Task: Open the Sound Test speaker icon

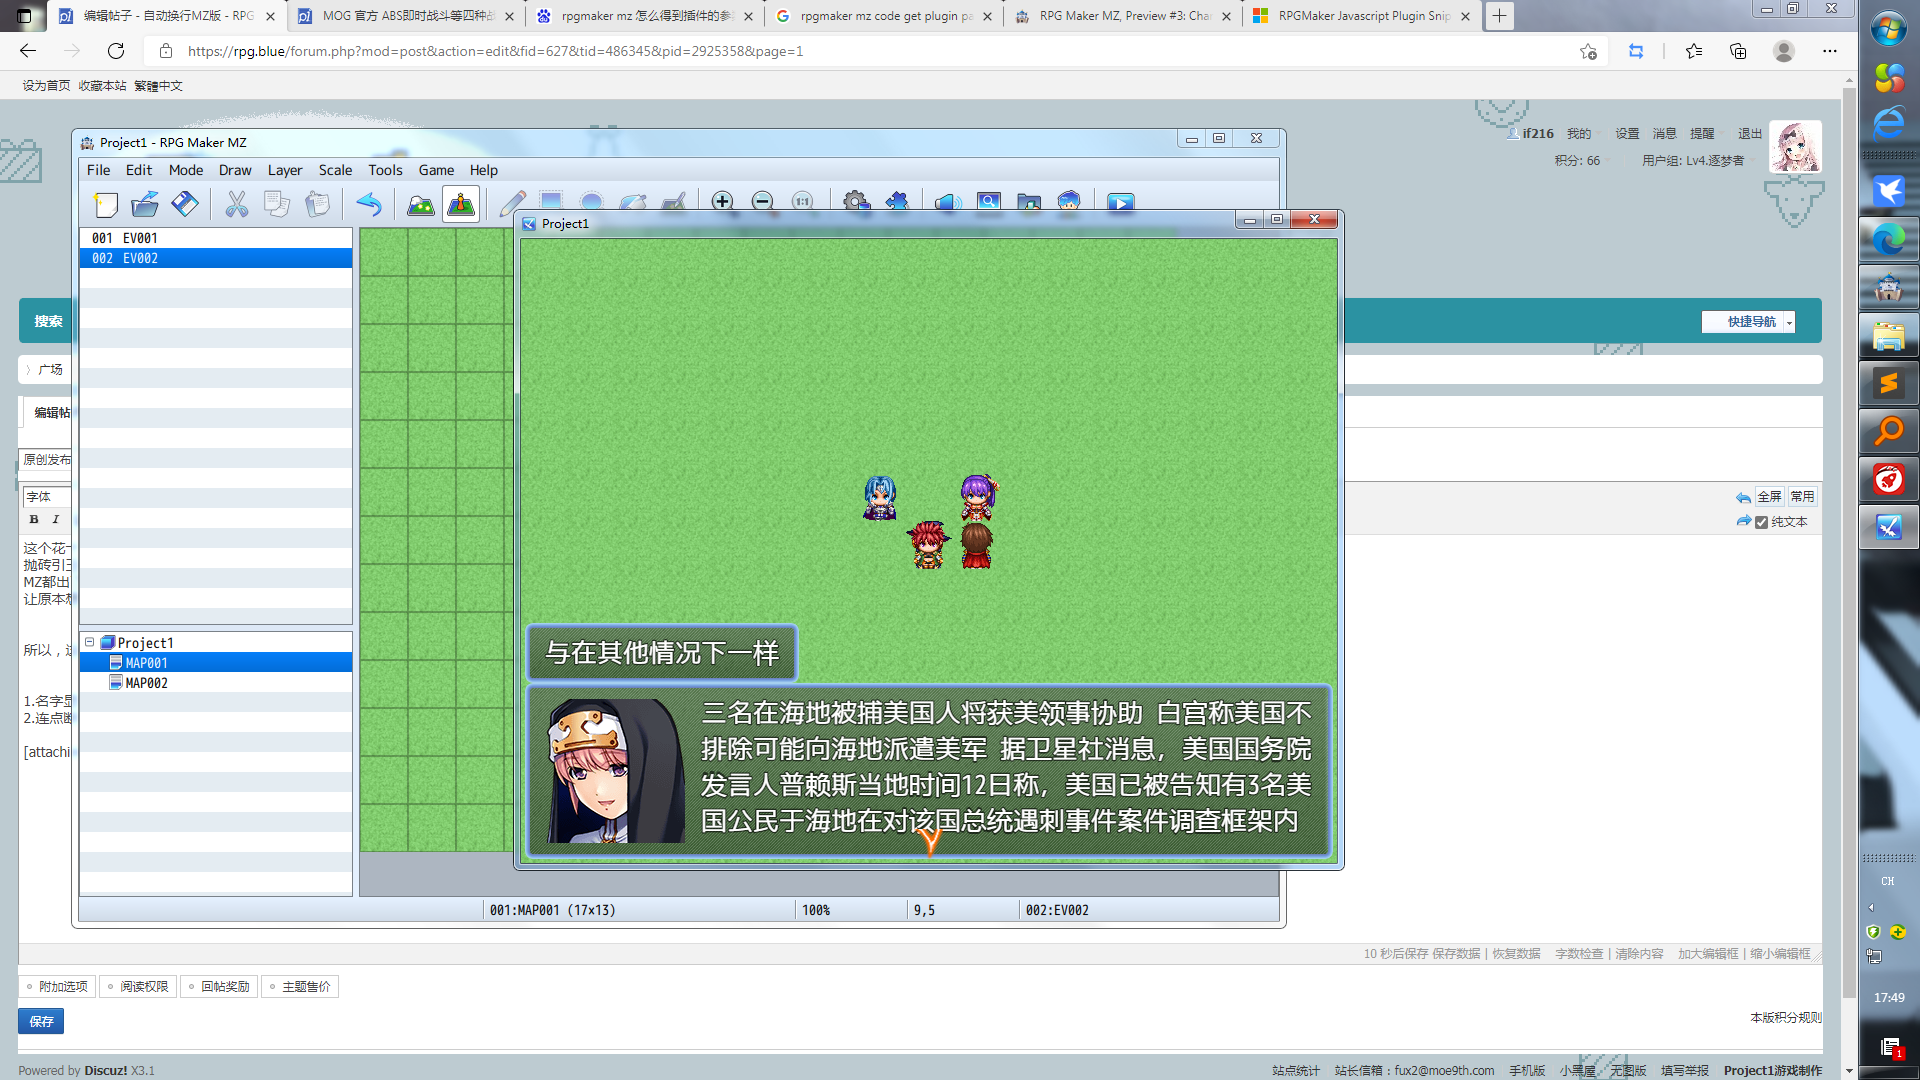Action: (948, 201)
